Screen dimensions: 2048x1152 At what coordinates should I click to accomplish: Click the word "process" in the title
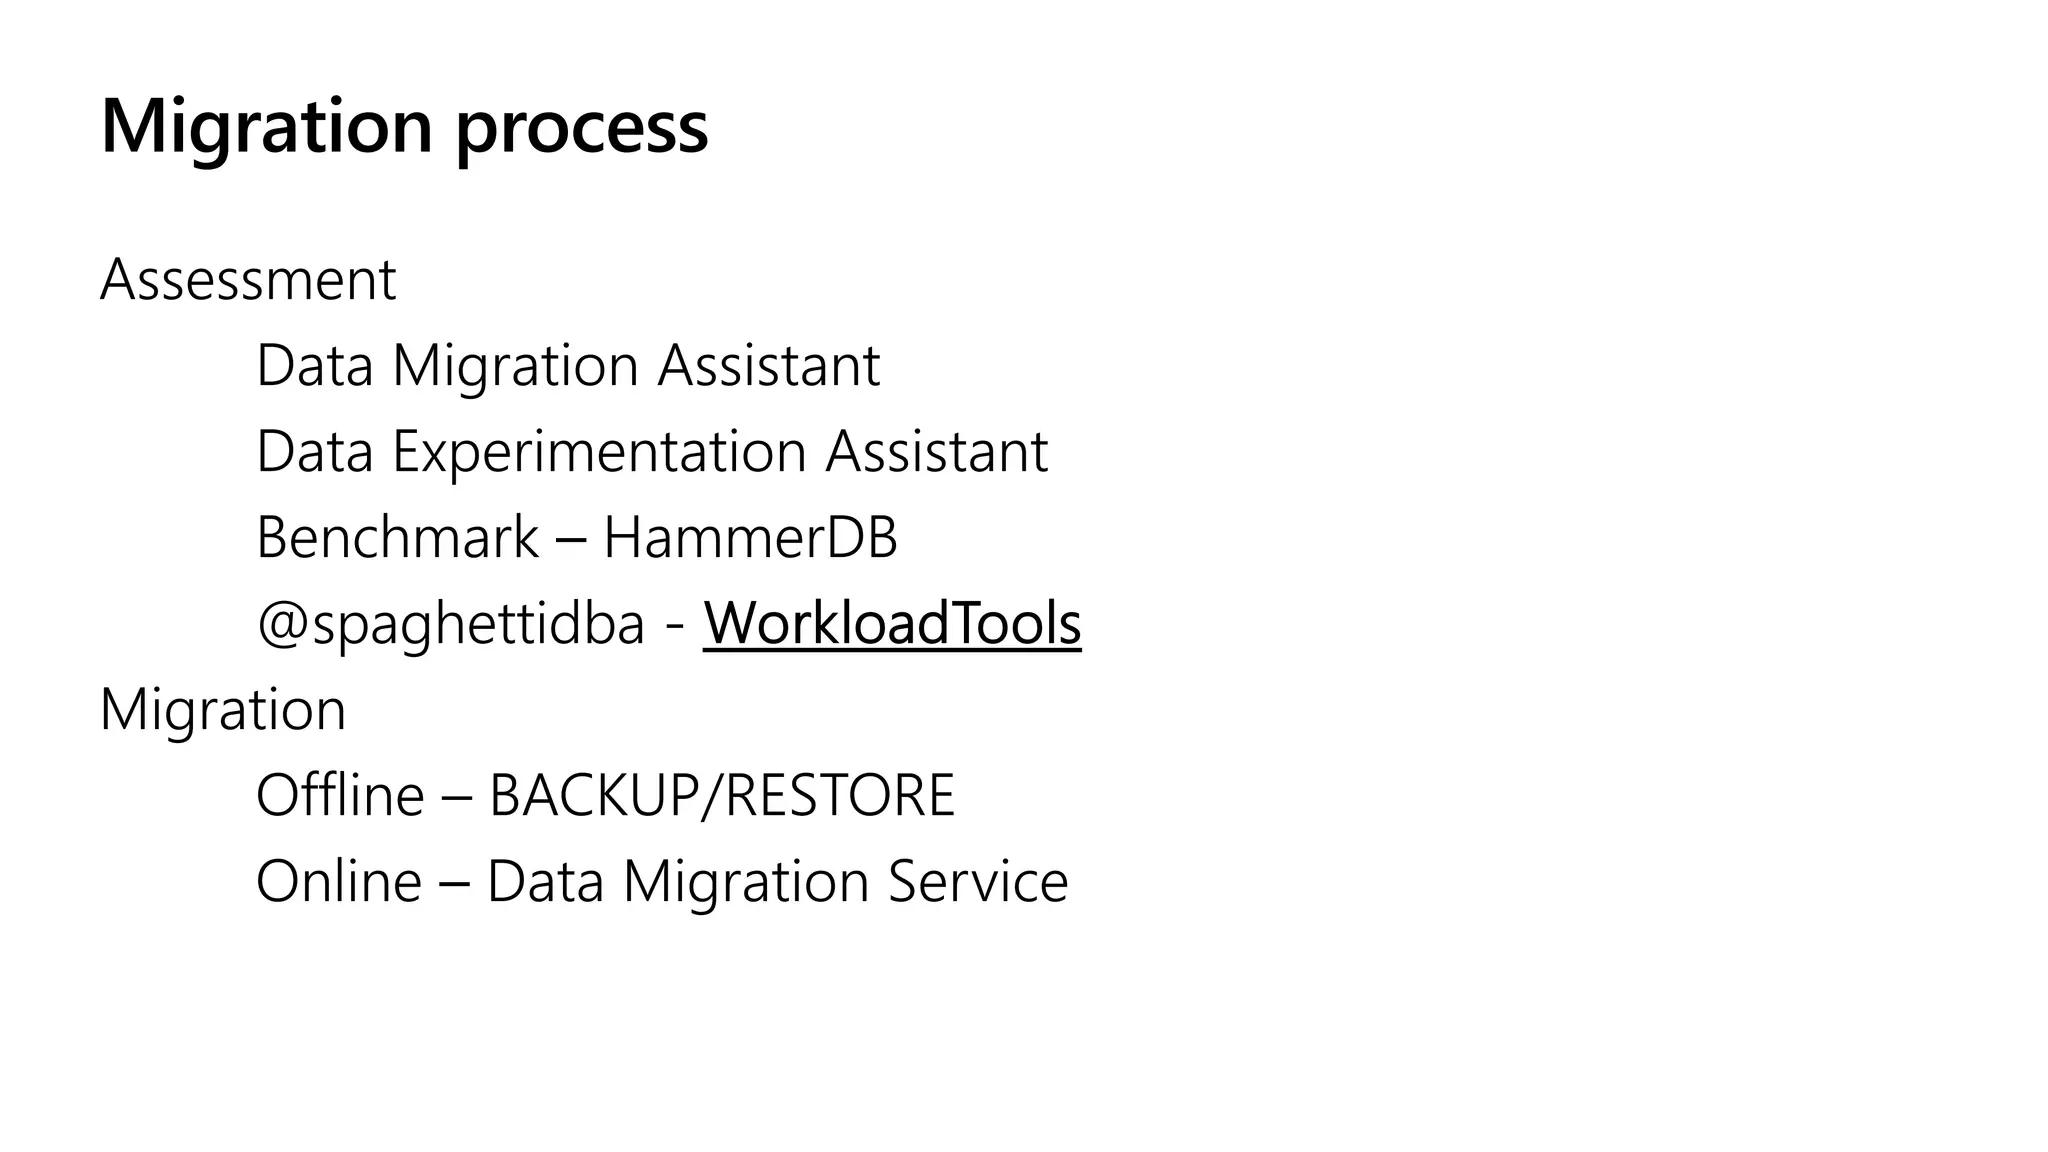point(582,130)
